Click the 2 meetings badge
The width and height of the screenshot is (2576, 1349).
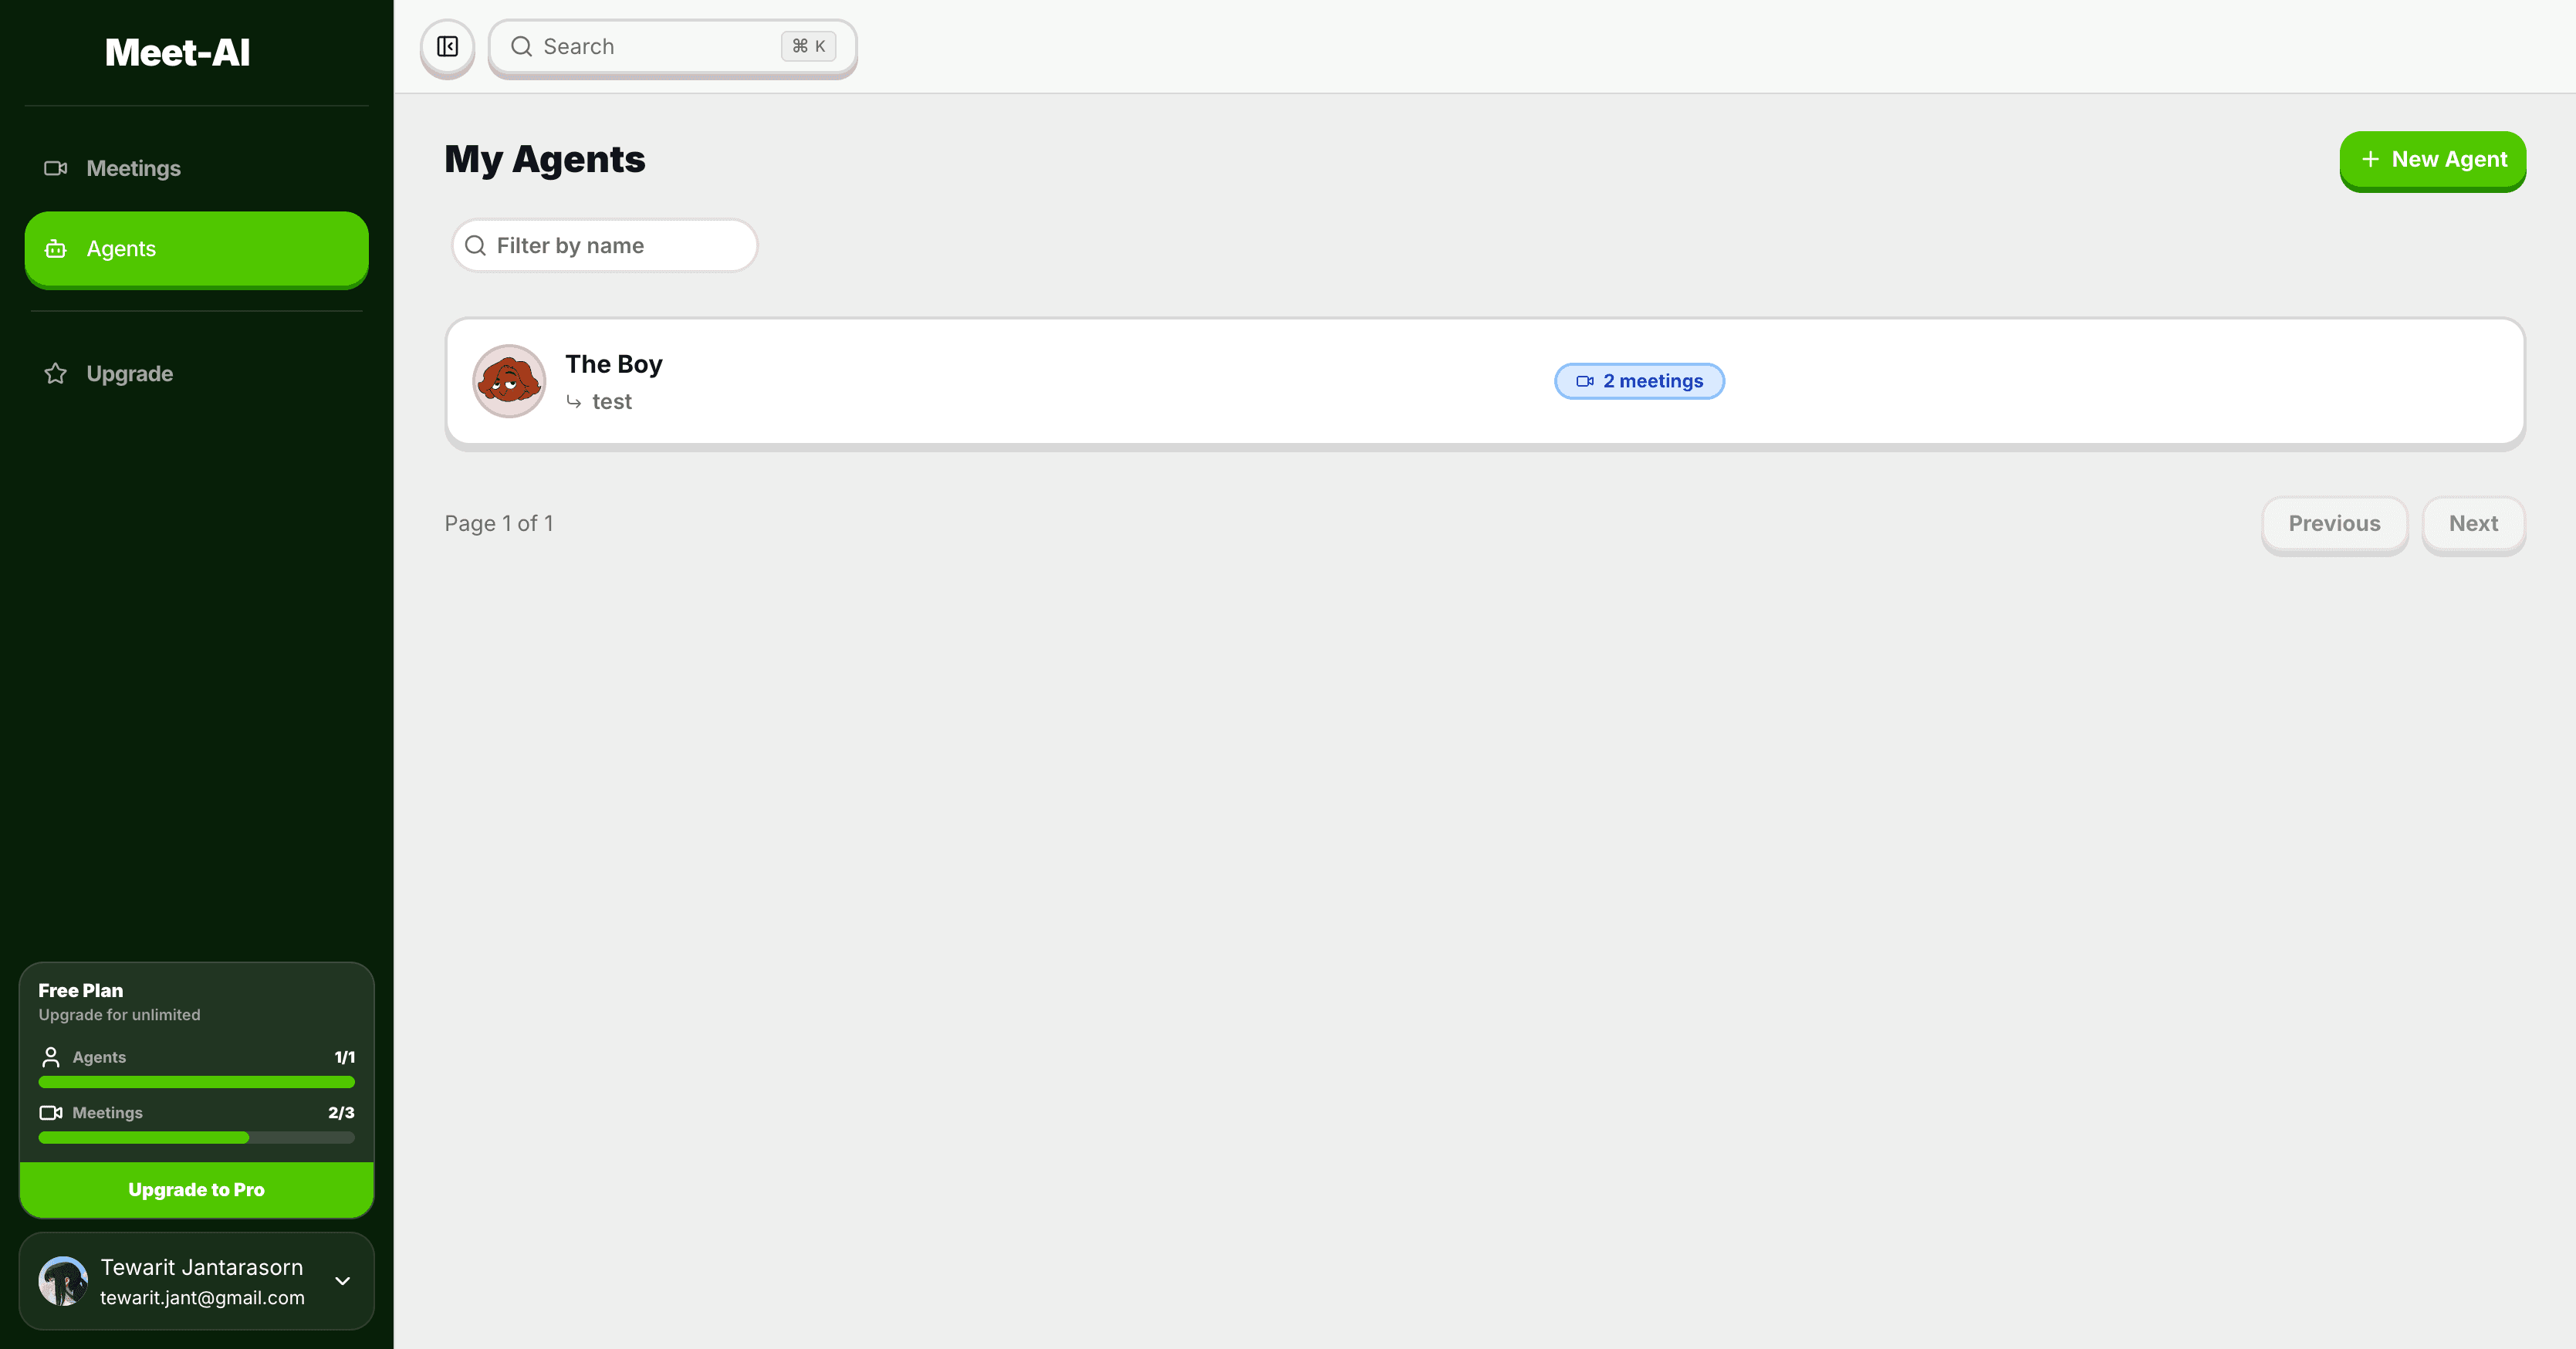pos(1640,381)
